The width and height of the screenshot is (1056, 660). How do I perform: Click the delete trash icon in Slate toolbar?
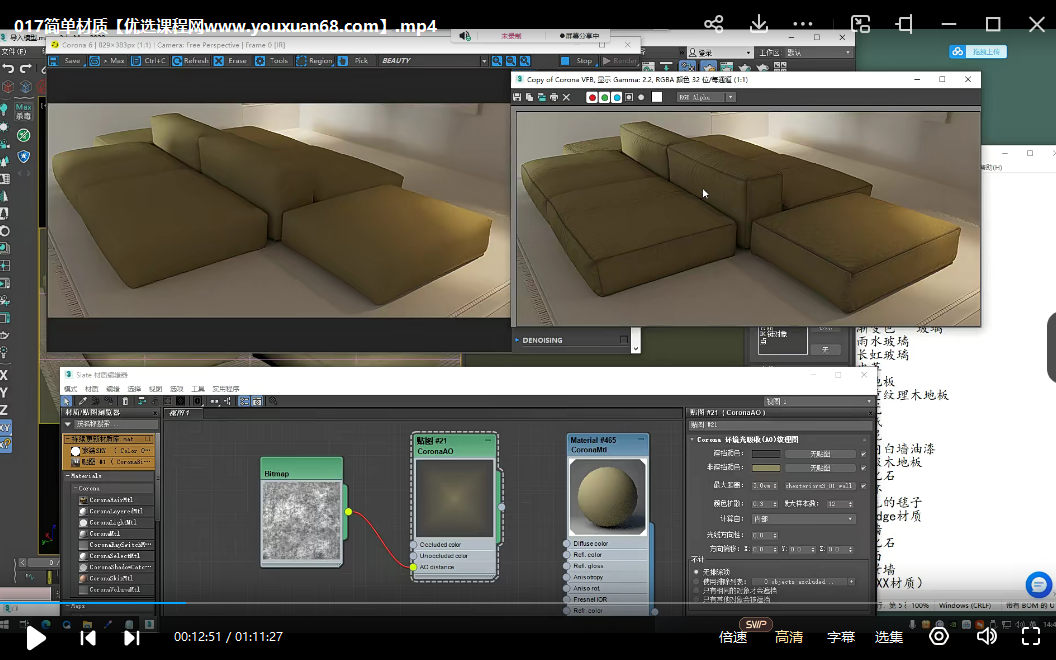[x=125, y=401]
